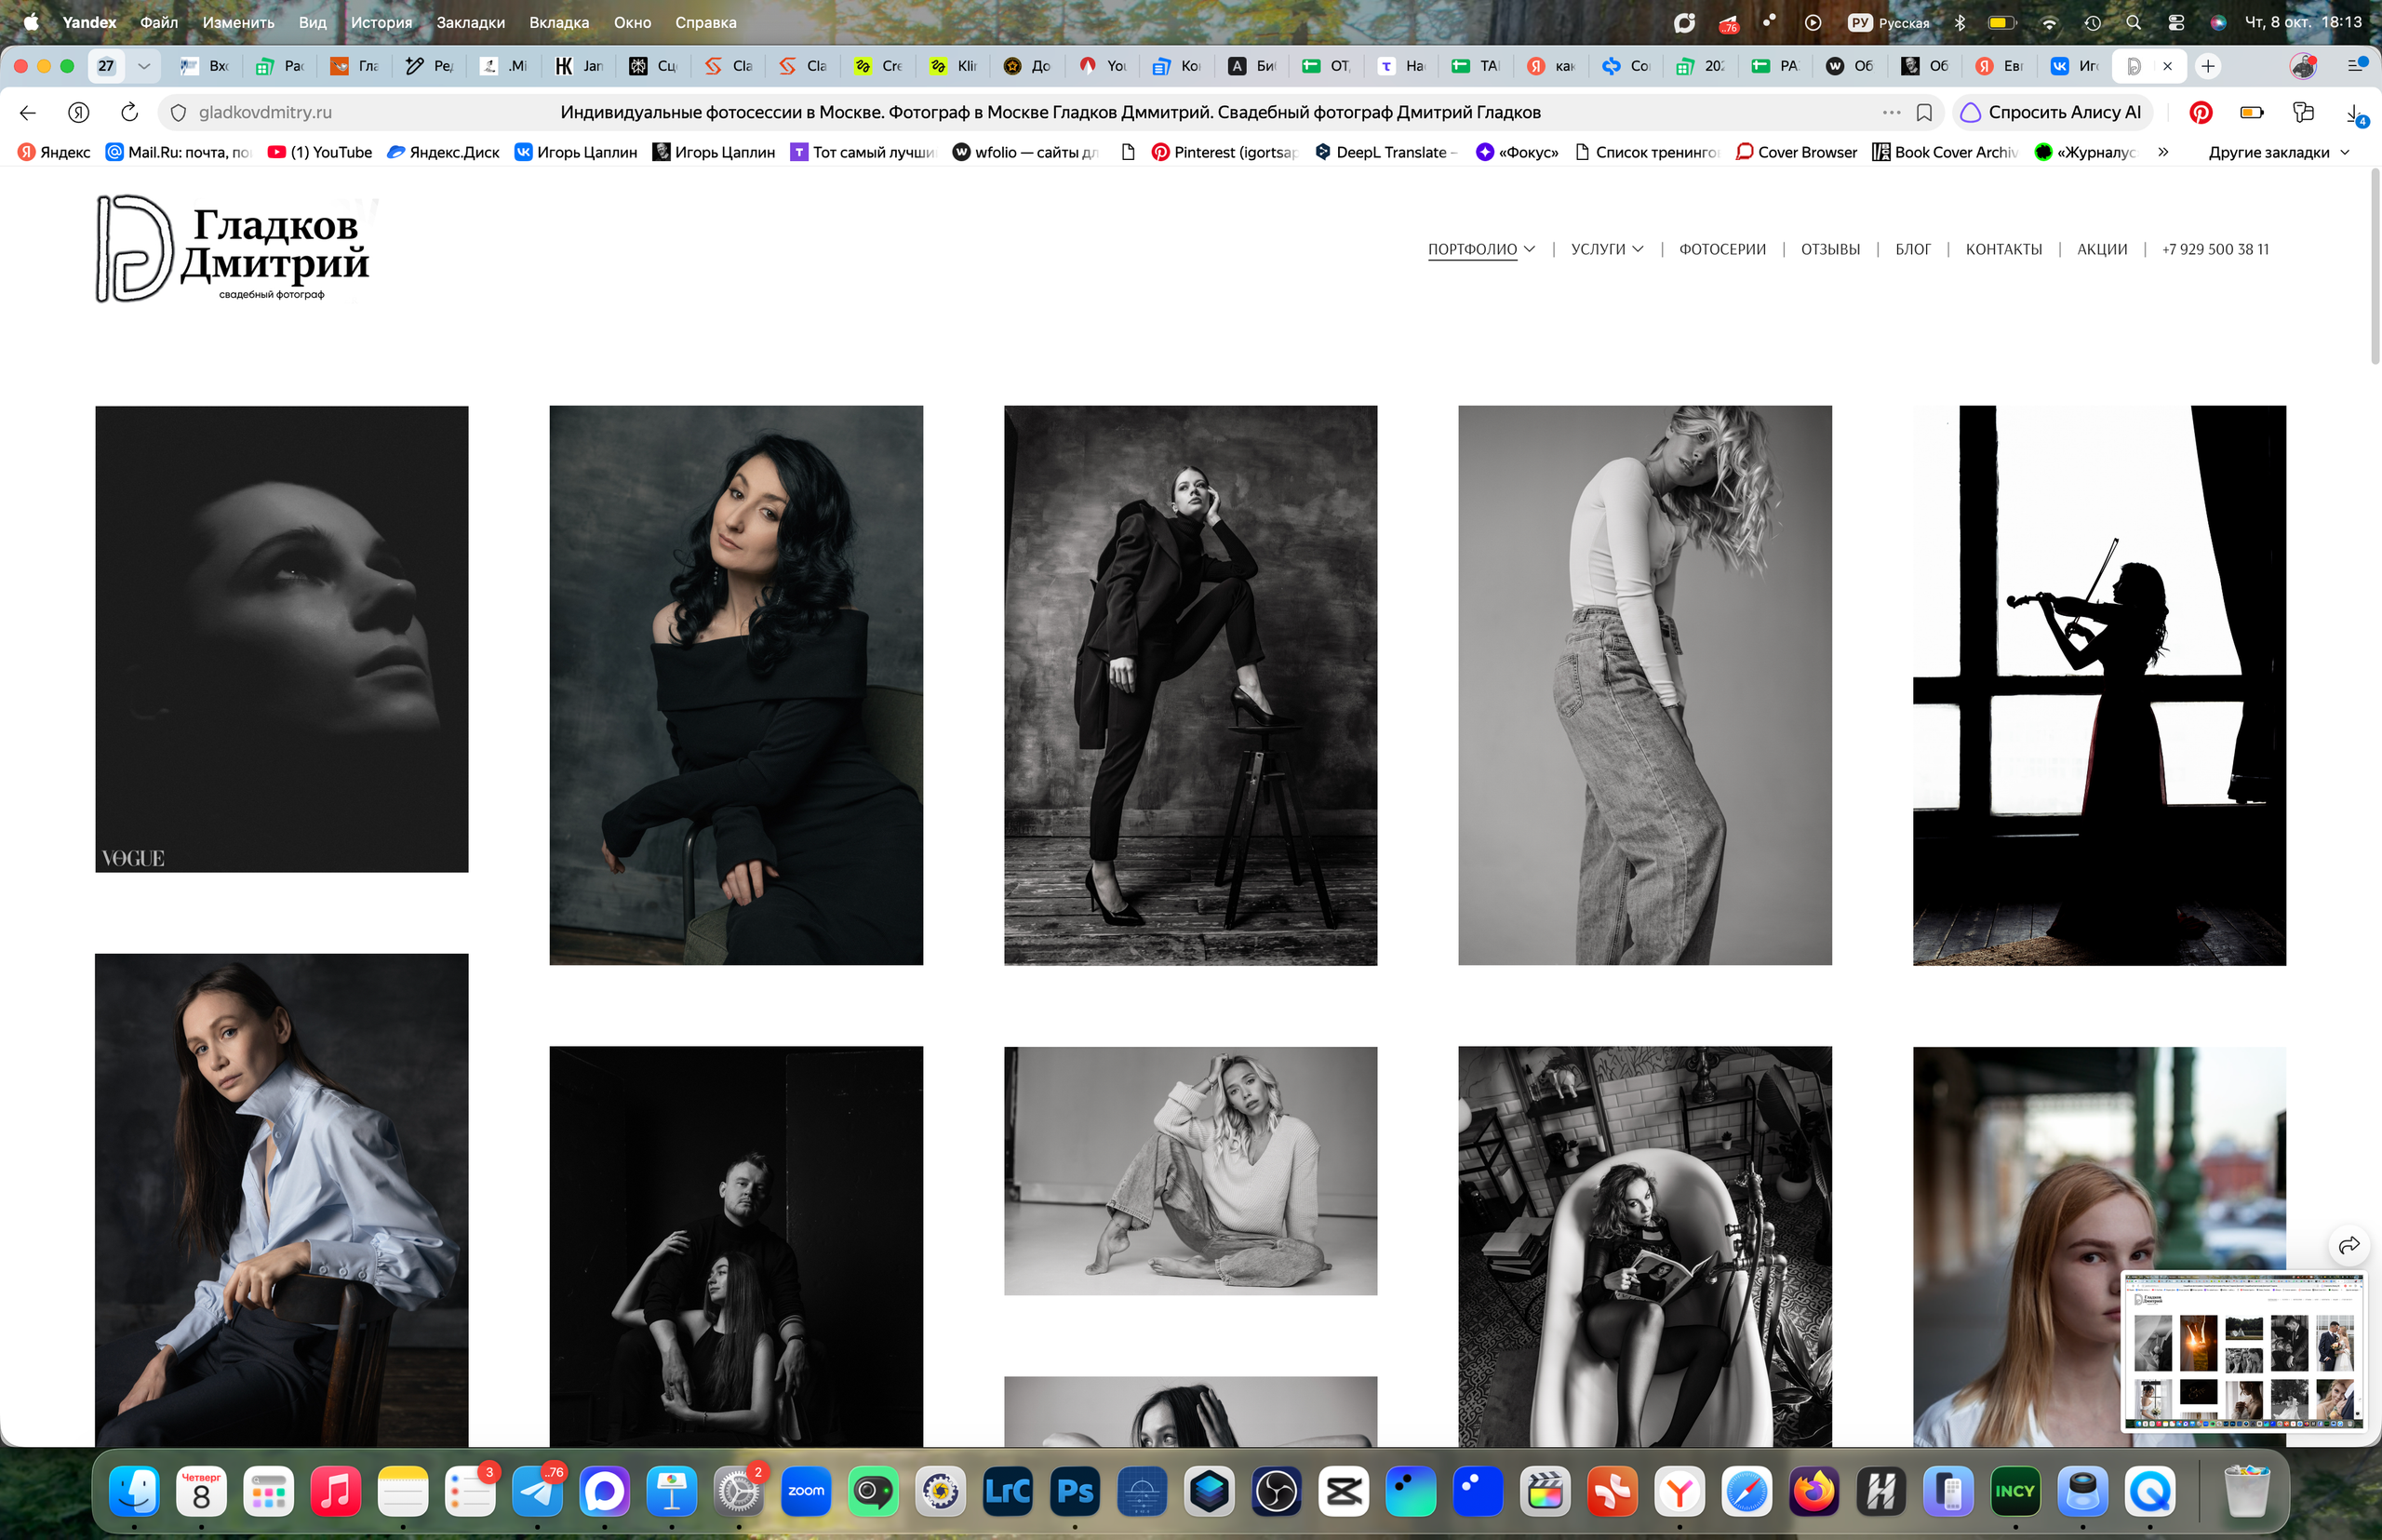Open the История menu
Viewport: 2382px width, 1540px height.
coord(381,22)
